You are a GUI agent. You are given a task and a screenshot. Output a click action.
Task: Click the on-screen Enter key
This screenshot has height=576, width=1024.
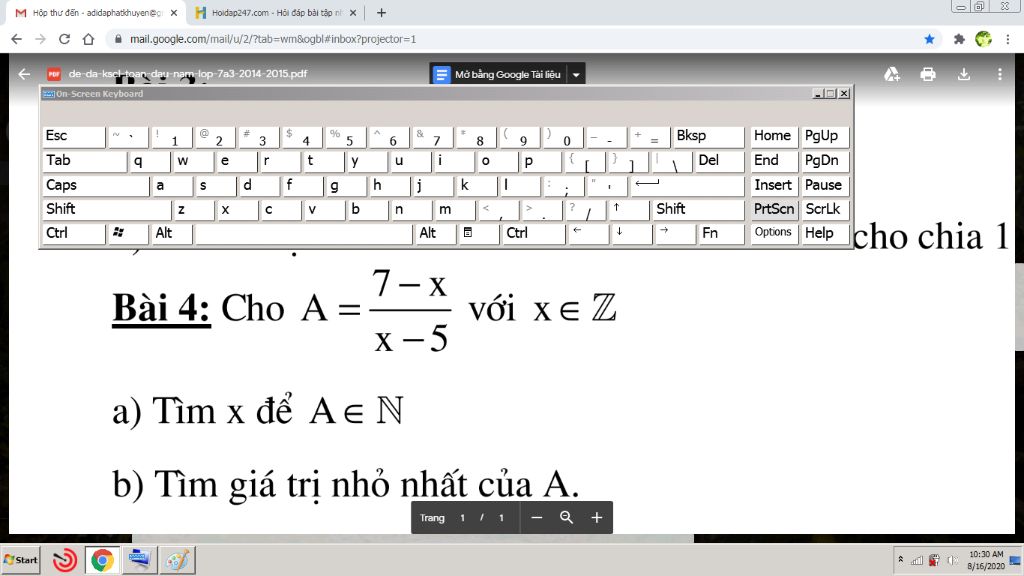[687, 185]
